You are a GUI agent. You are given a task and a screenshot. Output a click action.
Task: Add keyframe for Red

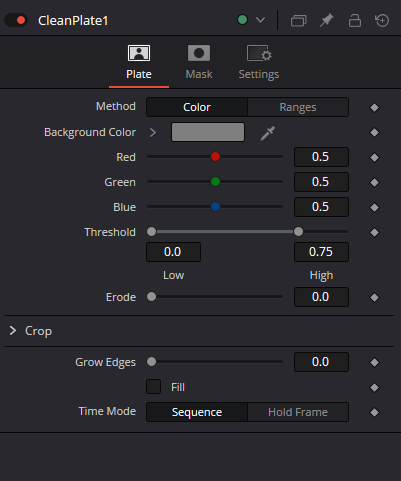[374, 157]
